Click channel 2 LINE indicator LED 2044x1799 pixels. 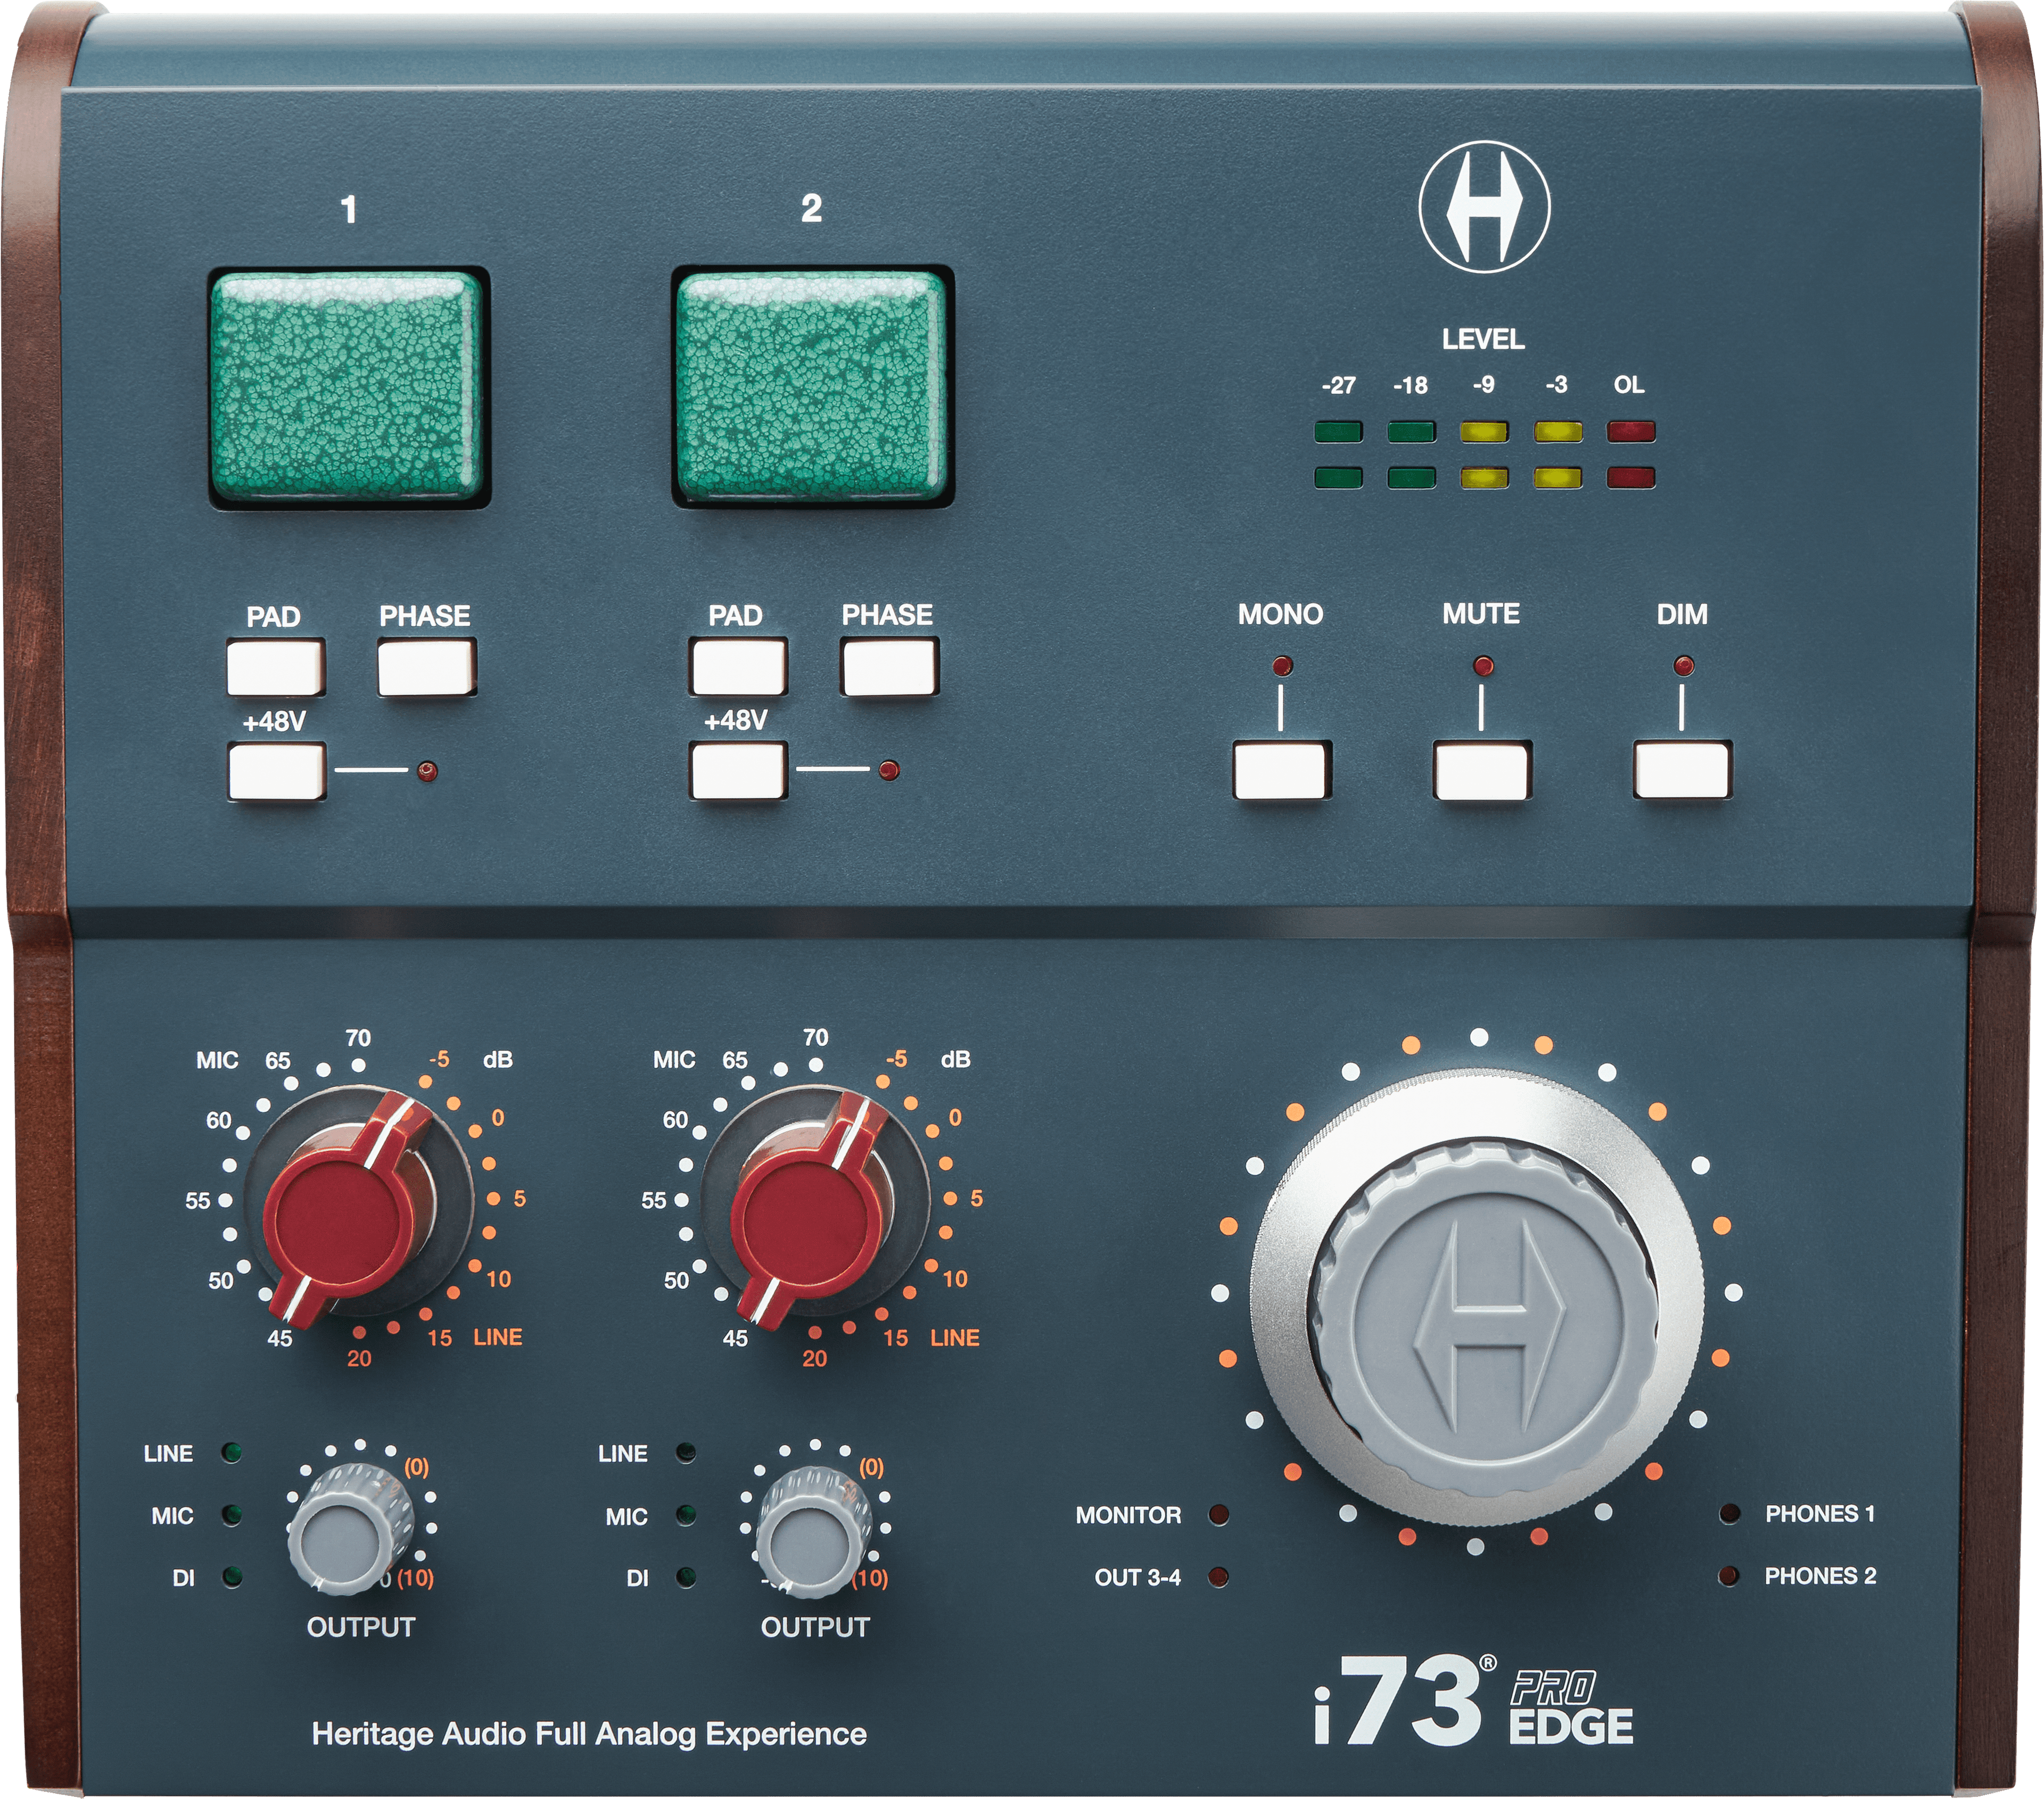686,1453
